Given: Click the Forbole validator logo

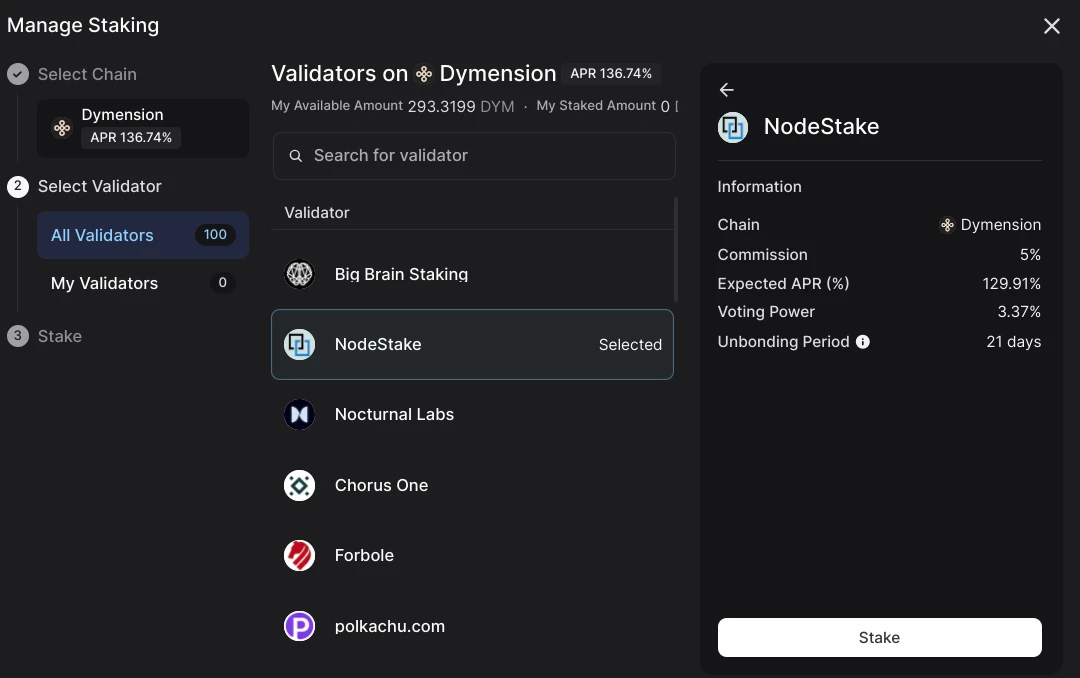Looking at the screenshot, I should click(300, 556).
